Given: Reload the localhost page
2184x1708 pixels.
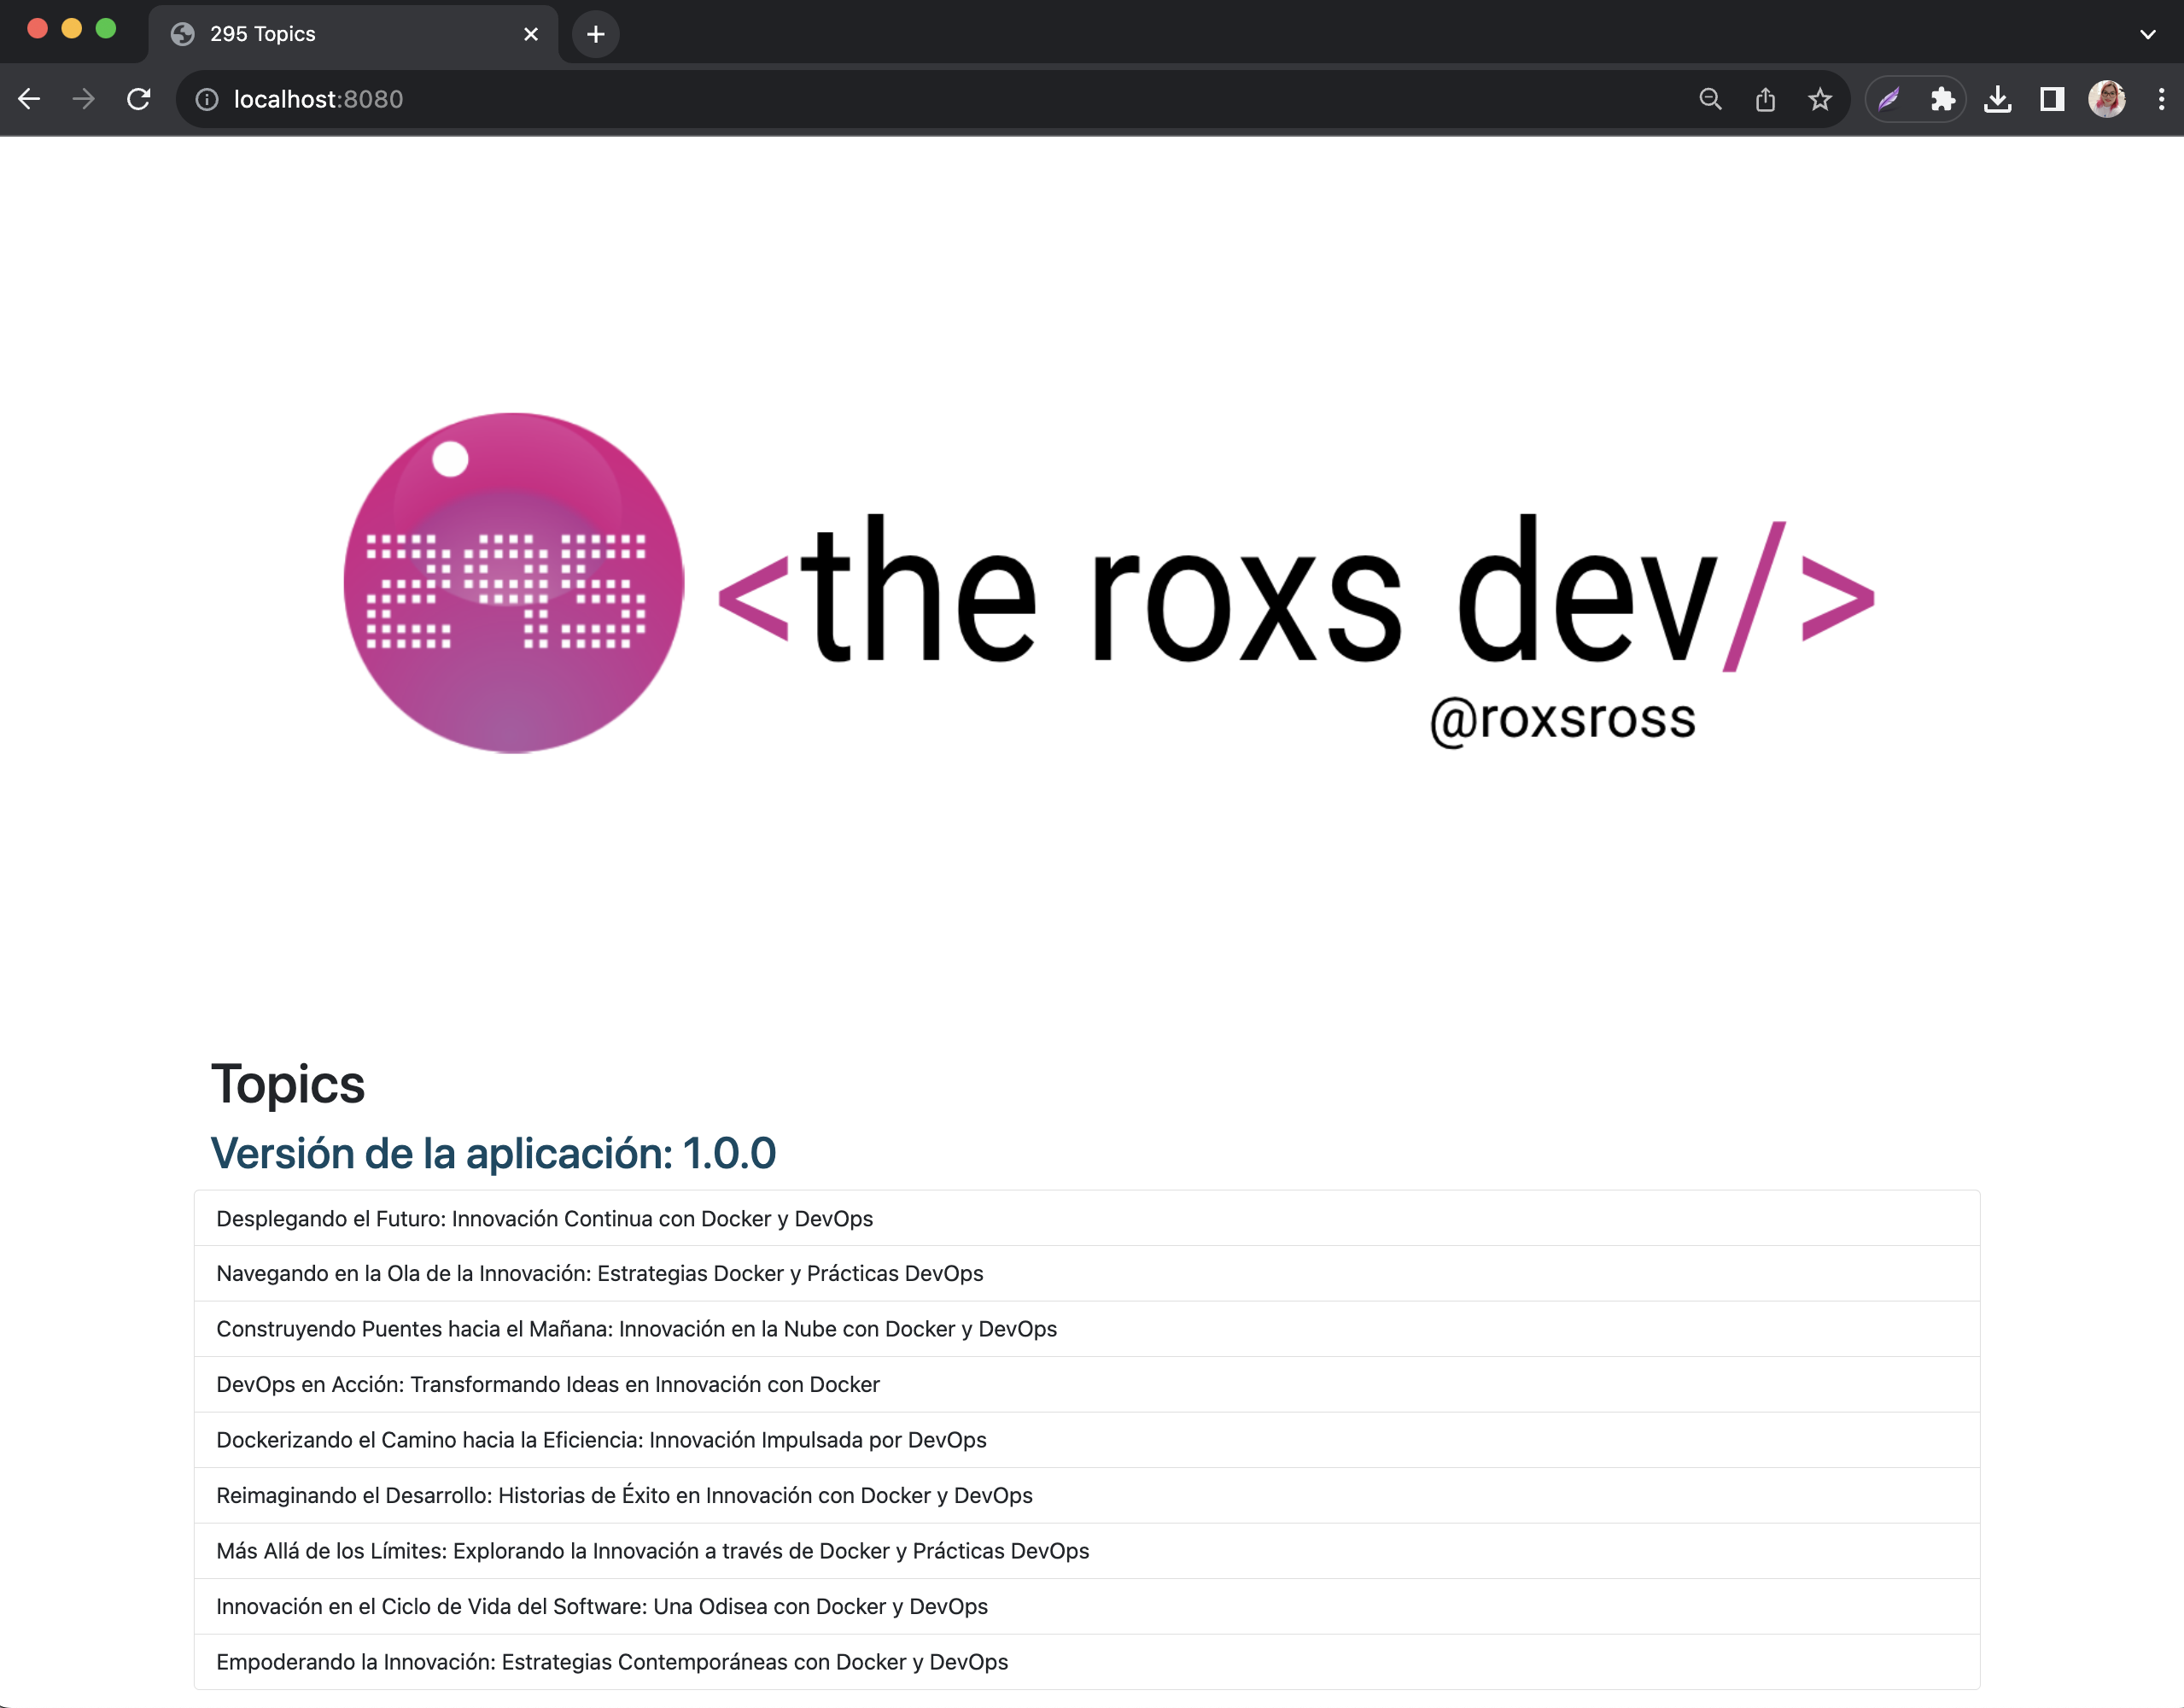Looking at the screenshot, I should [139, 99].
